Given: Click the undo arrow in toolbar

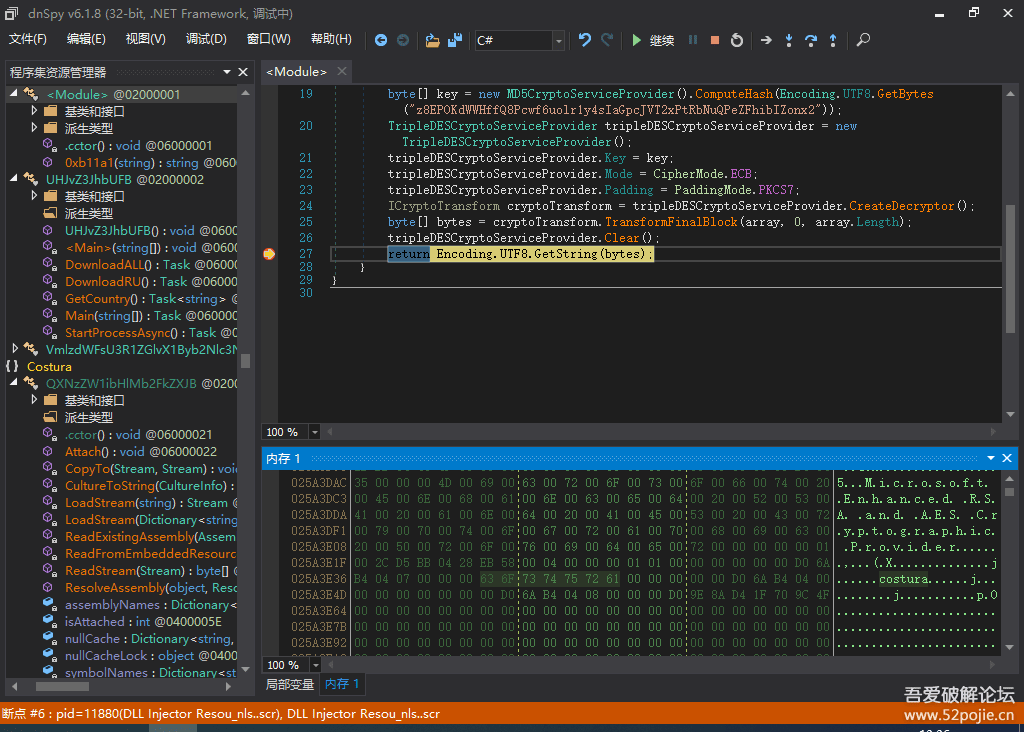Looking at the screenshot, I should click(585, 40).
